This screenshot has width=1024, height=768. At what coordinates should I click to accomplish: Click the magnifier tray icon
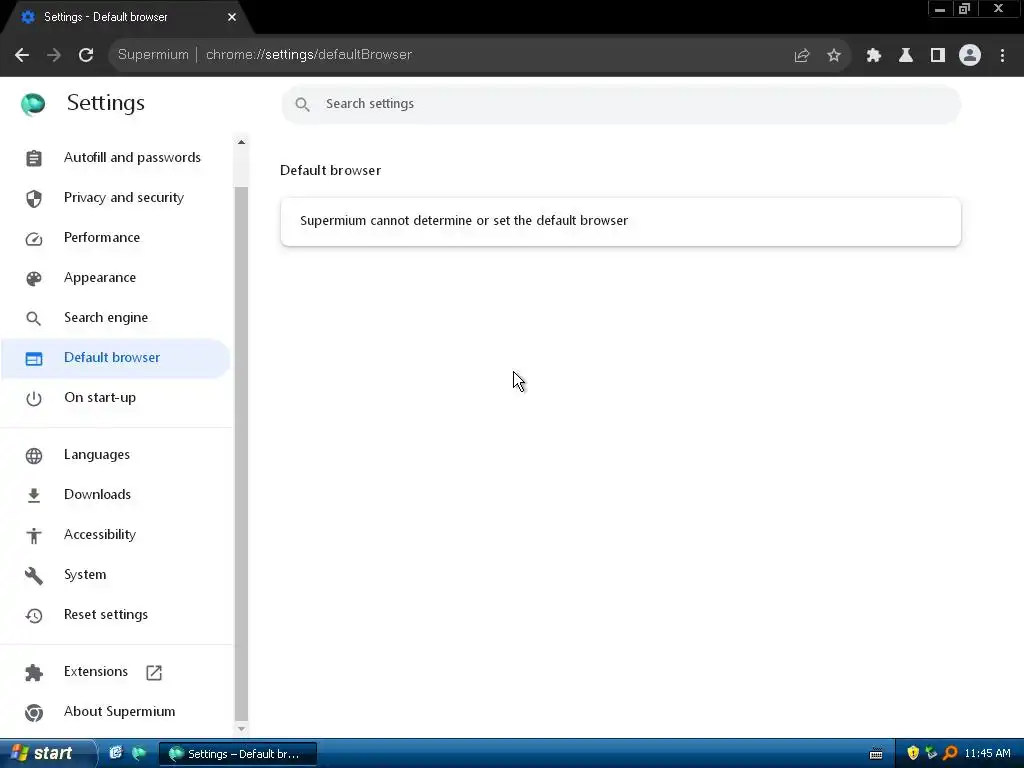[x=950, y=753]
